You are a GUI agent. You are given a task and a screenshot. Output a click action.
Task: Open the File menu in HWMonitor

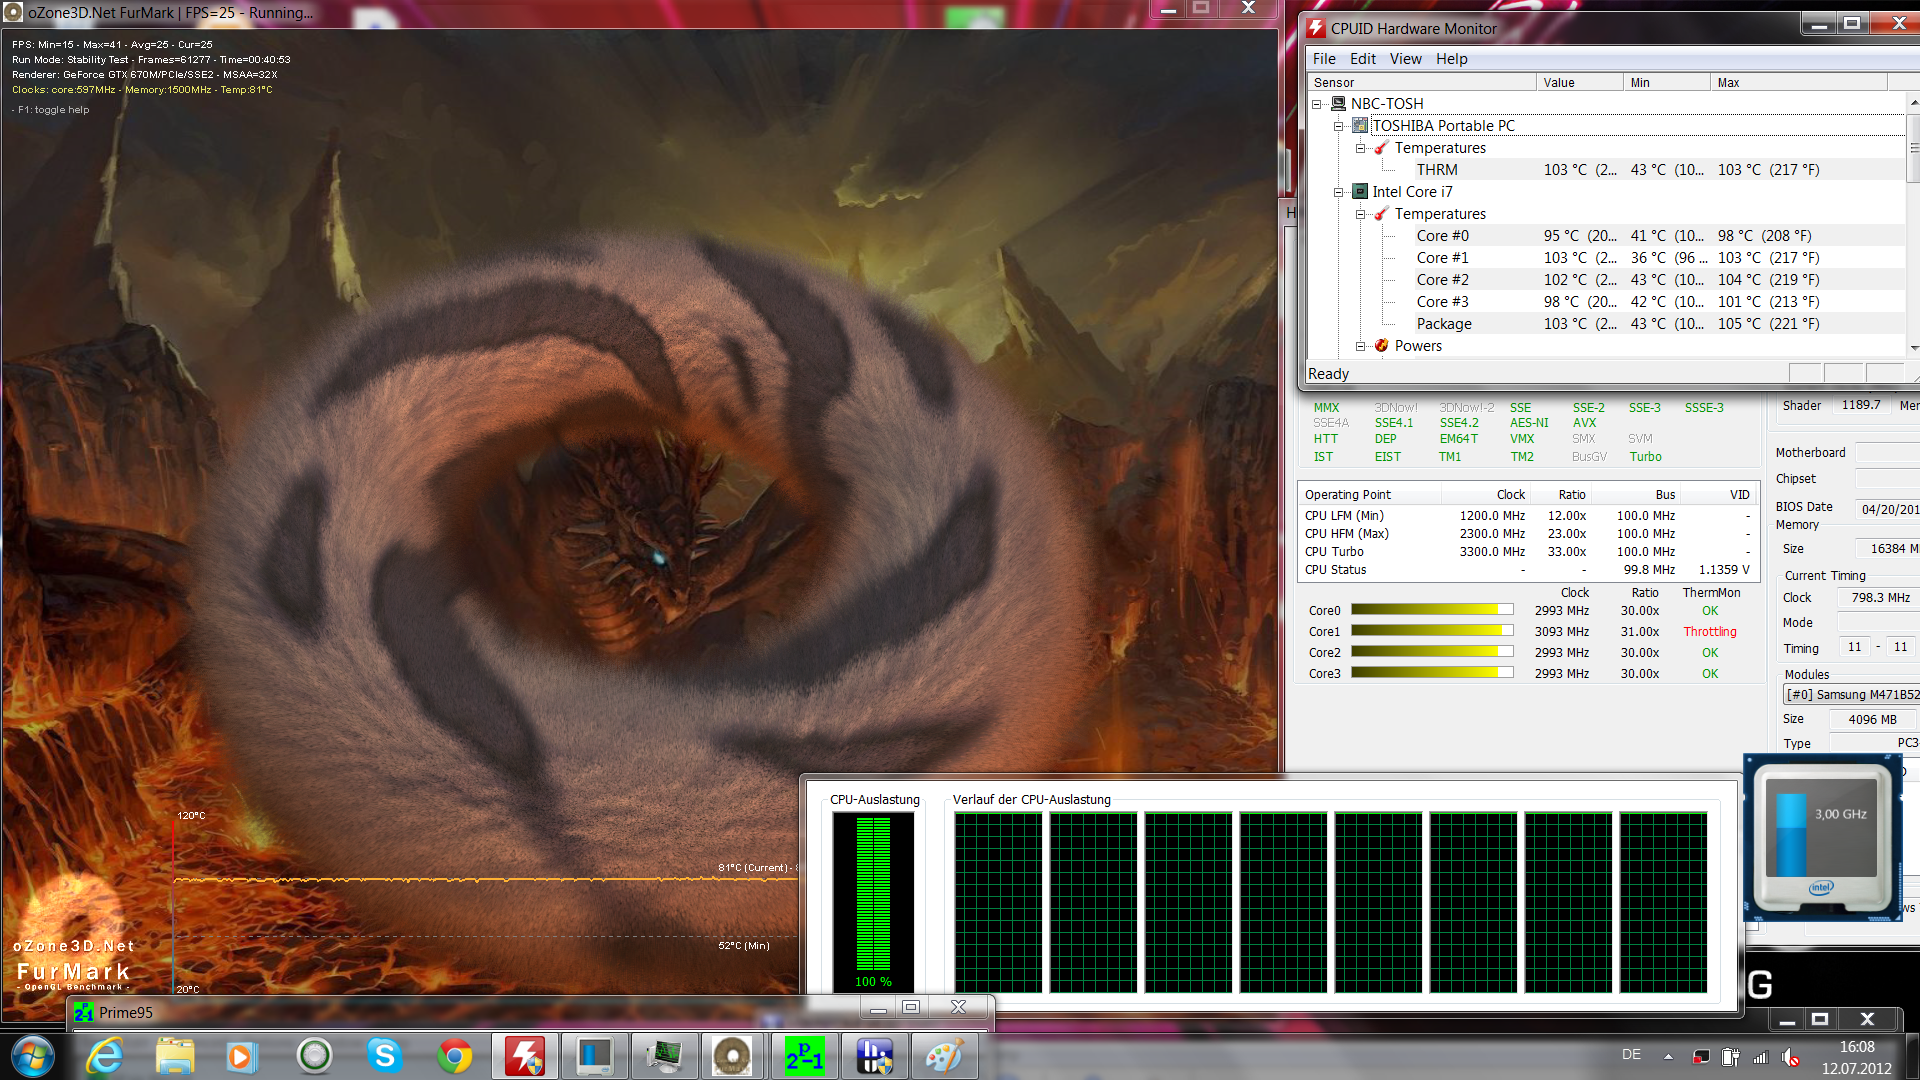point(1323,59)
